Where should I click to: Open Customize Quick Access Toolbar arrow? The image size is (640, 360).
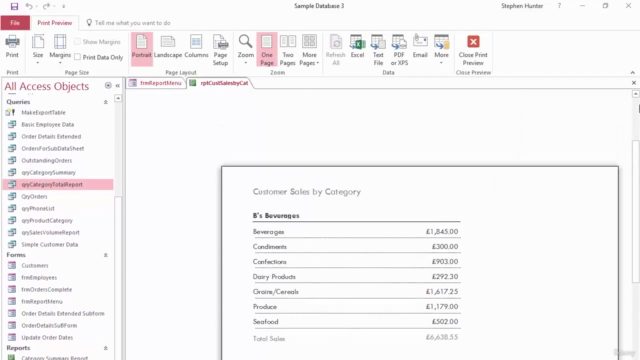point(64,7)
